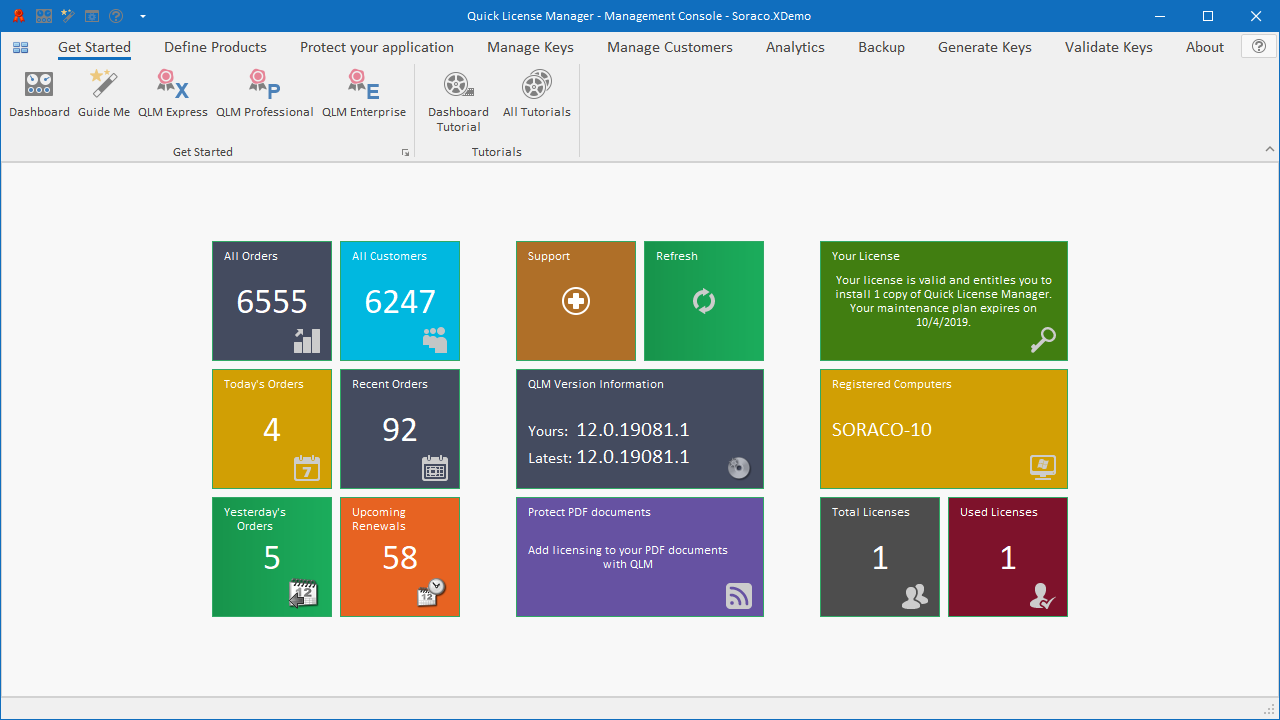Open the About tab
Screen dimensions: 1280x720
[1205, 47]
